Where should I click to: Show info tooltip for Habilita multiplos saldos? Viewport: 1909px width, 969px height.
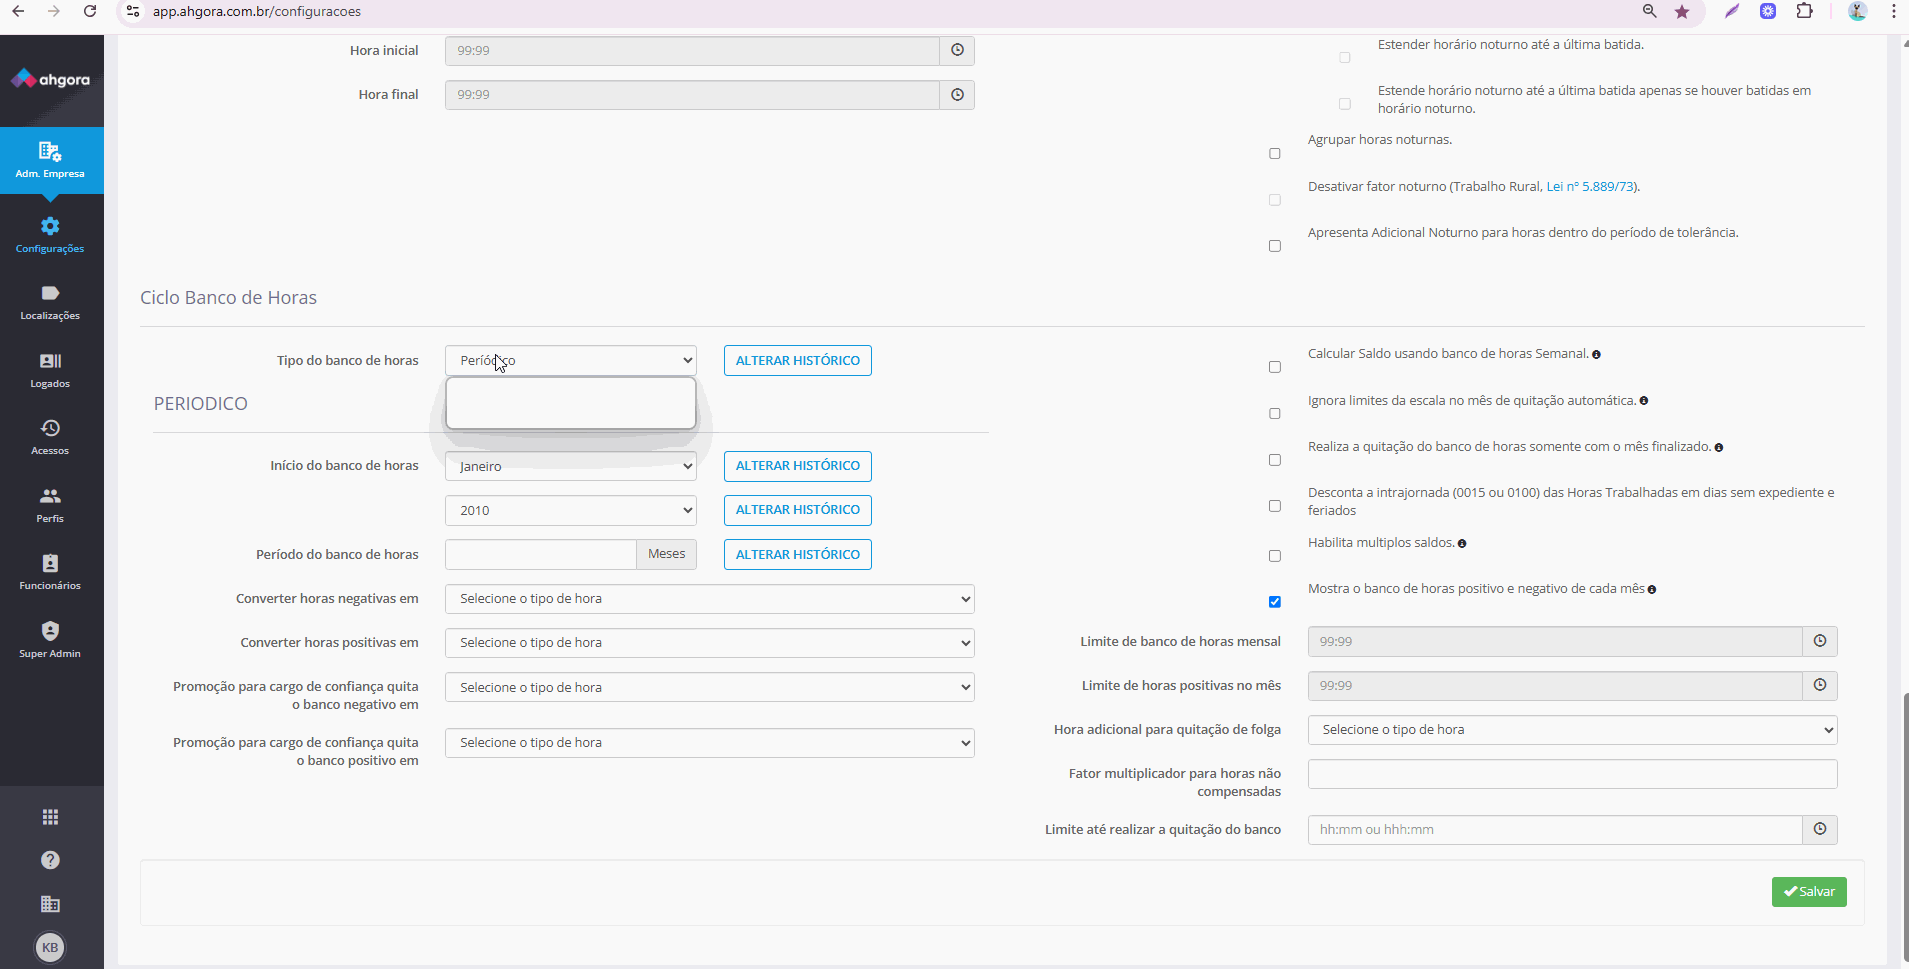pos(1462,544)
